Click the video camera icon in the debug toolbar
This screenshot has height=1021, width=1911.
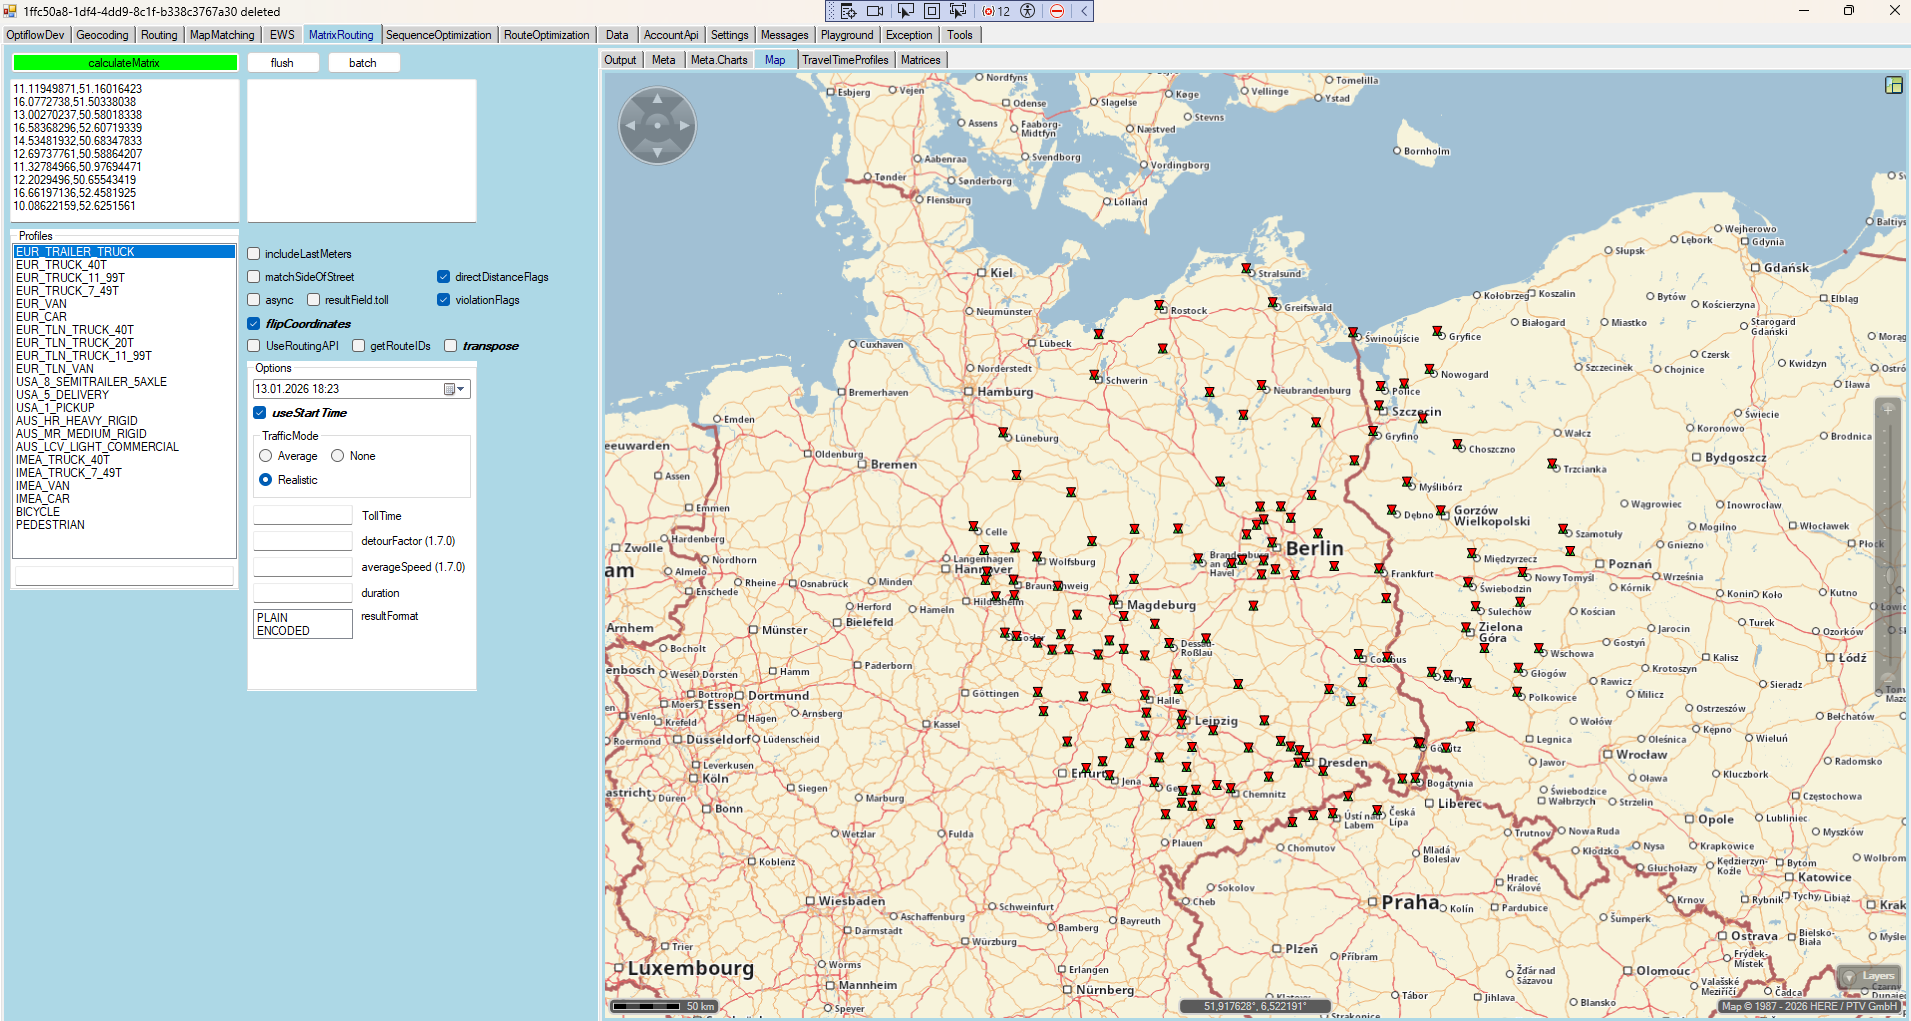875,11
